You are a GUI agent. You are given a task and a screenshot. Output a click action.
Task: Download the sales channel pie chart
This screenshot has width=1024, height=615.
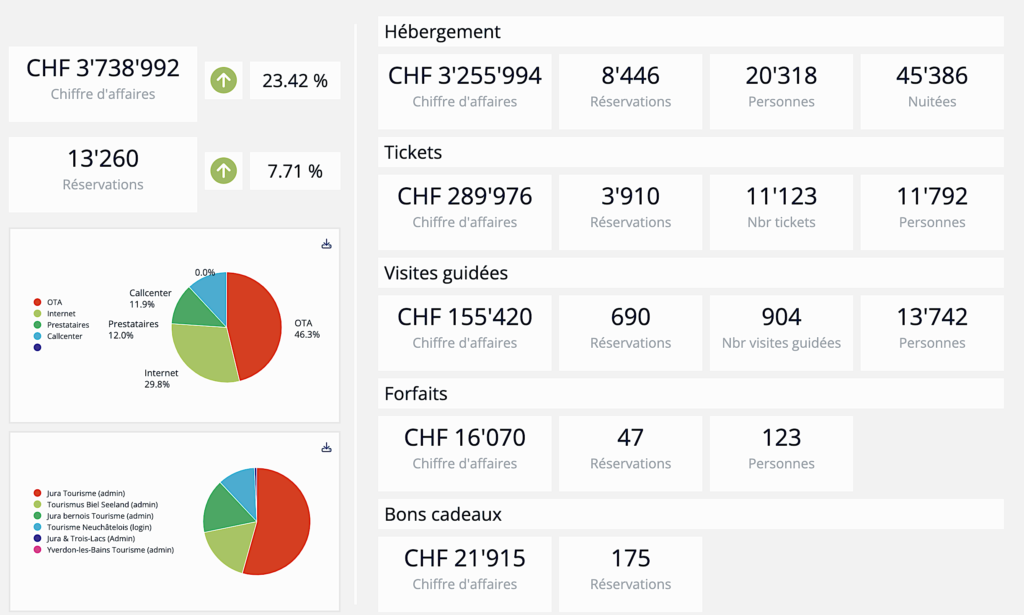pyautogui.click(x=326, y=244)
